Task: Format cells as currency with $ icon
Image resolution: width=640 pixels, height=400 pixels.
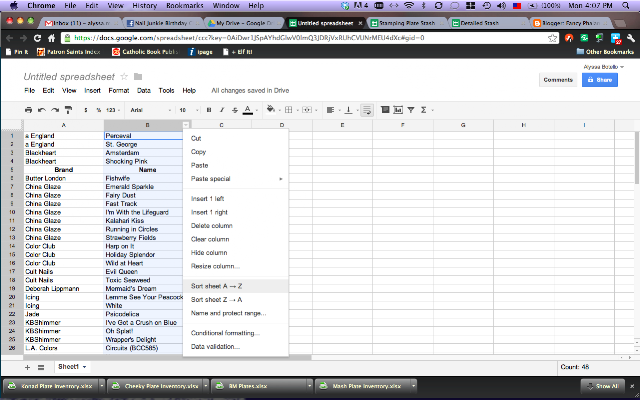Action: coord(86,110)
